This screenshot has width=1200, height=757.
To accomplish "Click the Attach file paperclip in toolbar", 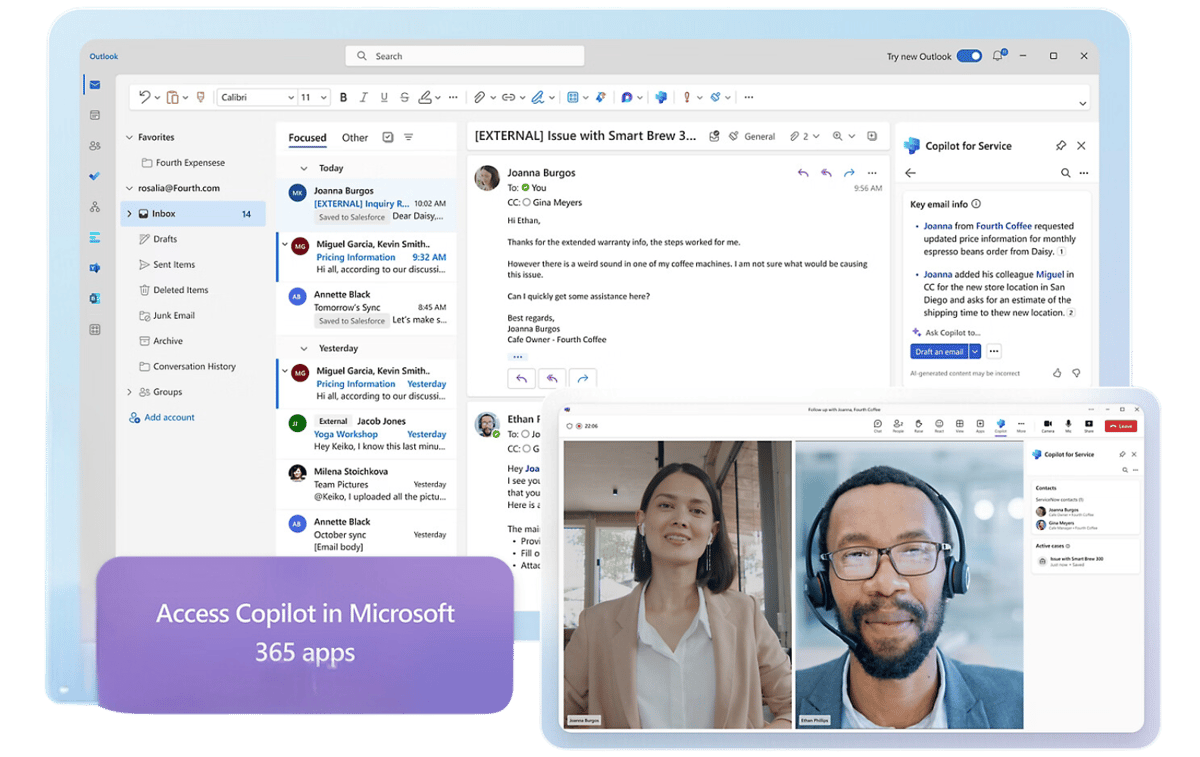I will point(479,97).
